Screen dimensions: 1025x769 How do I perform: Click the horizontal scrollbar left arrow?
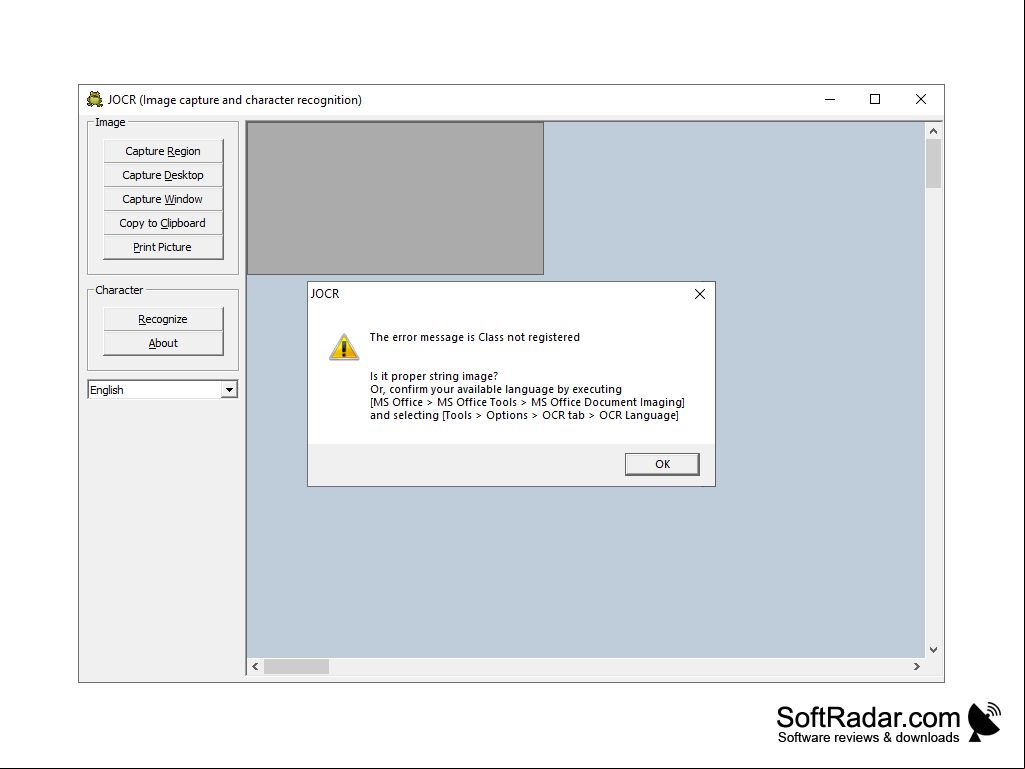pyautogui.click(x=255, y=666)
